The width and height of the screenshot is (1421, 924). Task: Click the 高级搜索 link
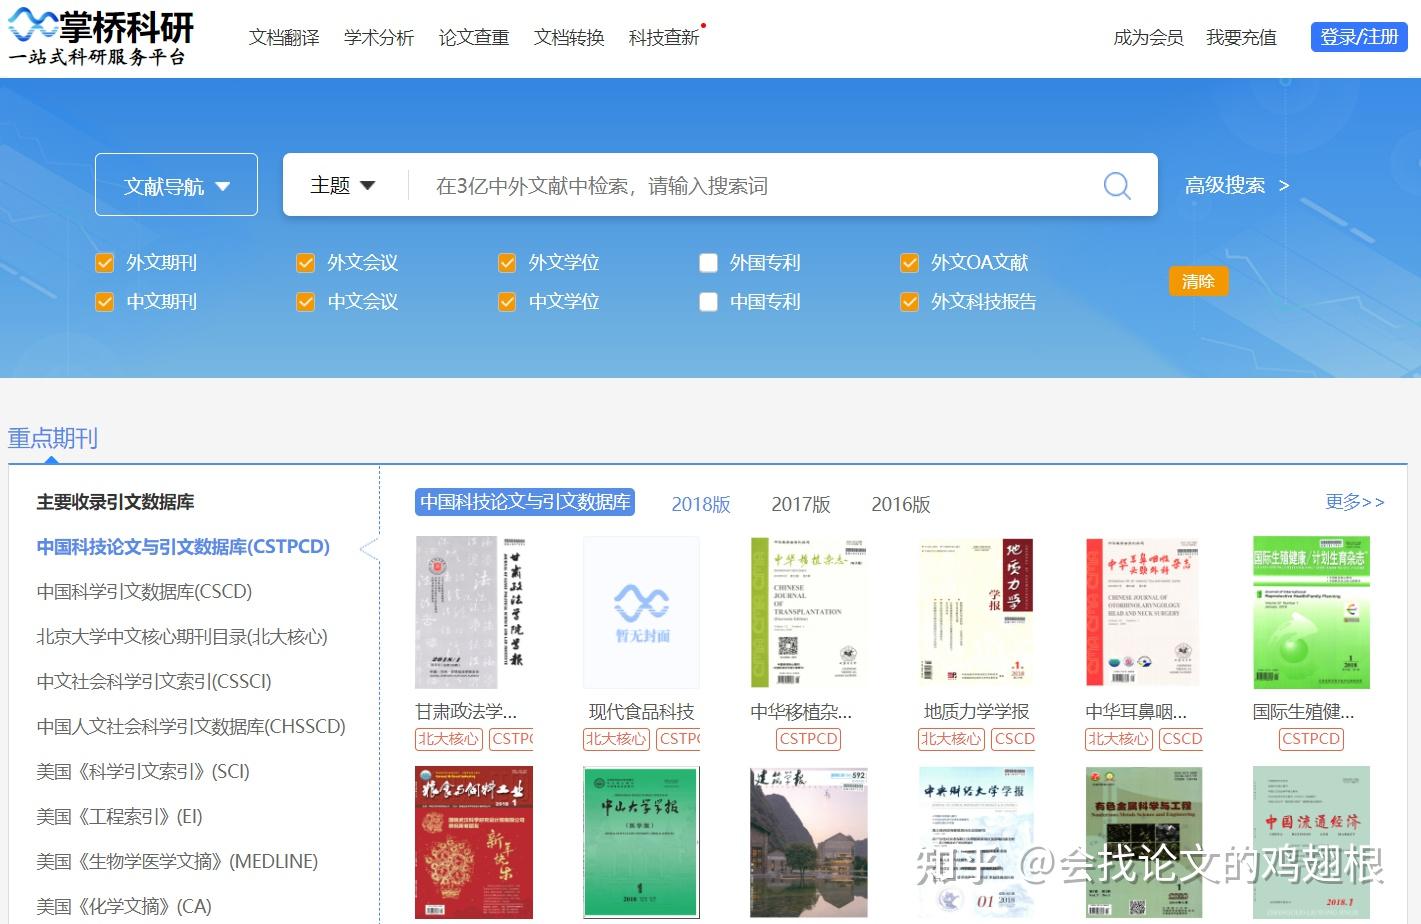(1237, 185)
